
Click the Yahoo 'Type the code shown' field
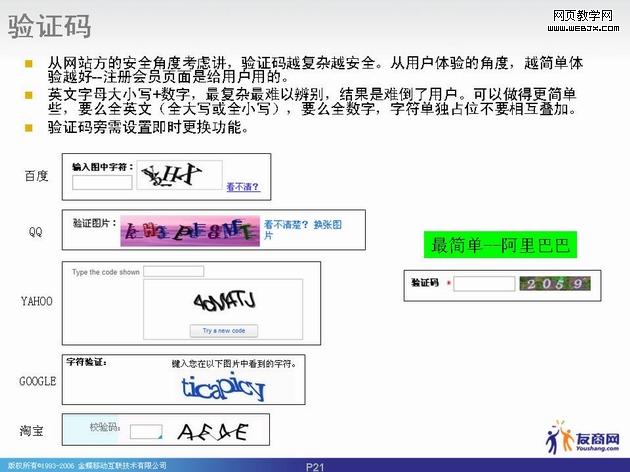(174, 271)
